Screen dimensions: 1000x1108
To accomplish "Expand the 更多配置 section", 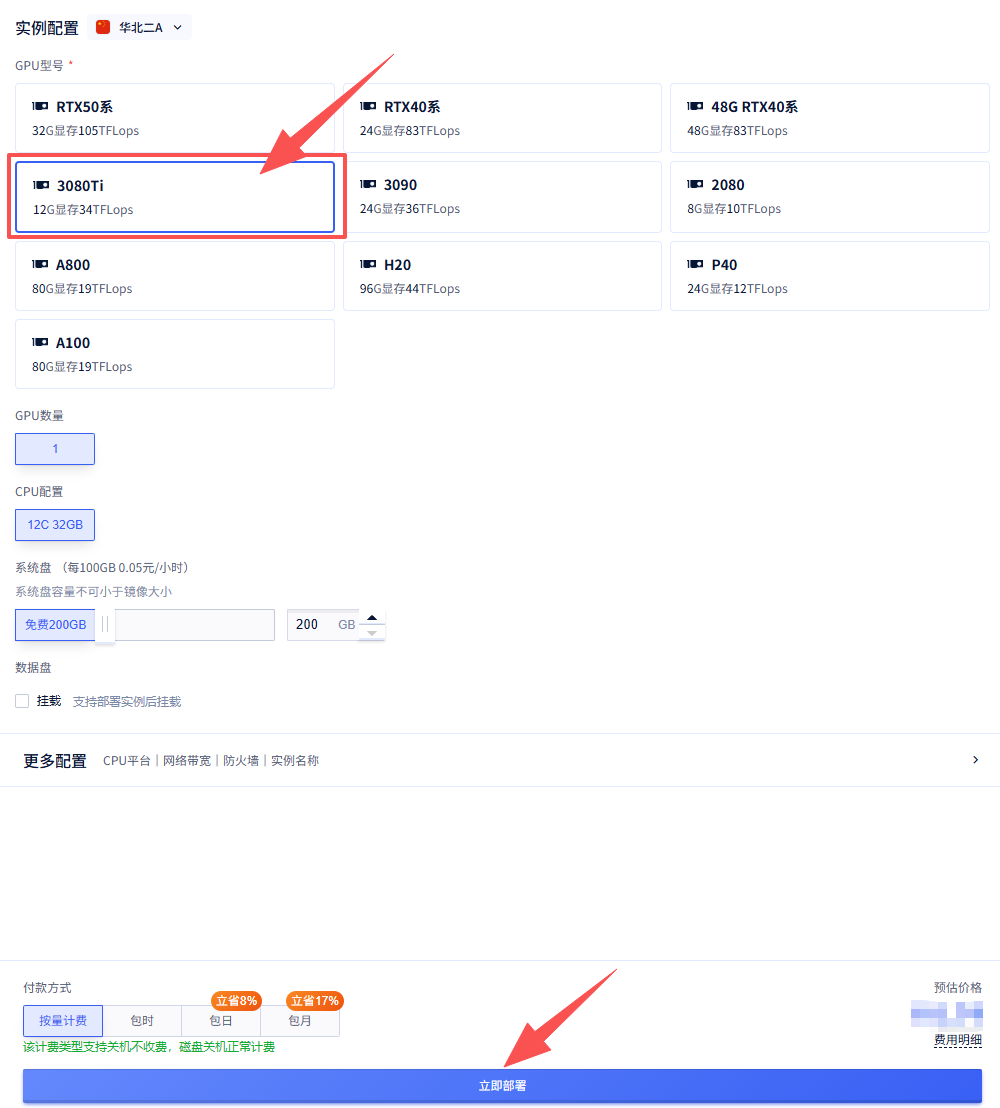I will [x=975, y=760].
